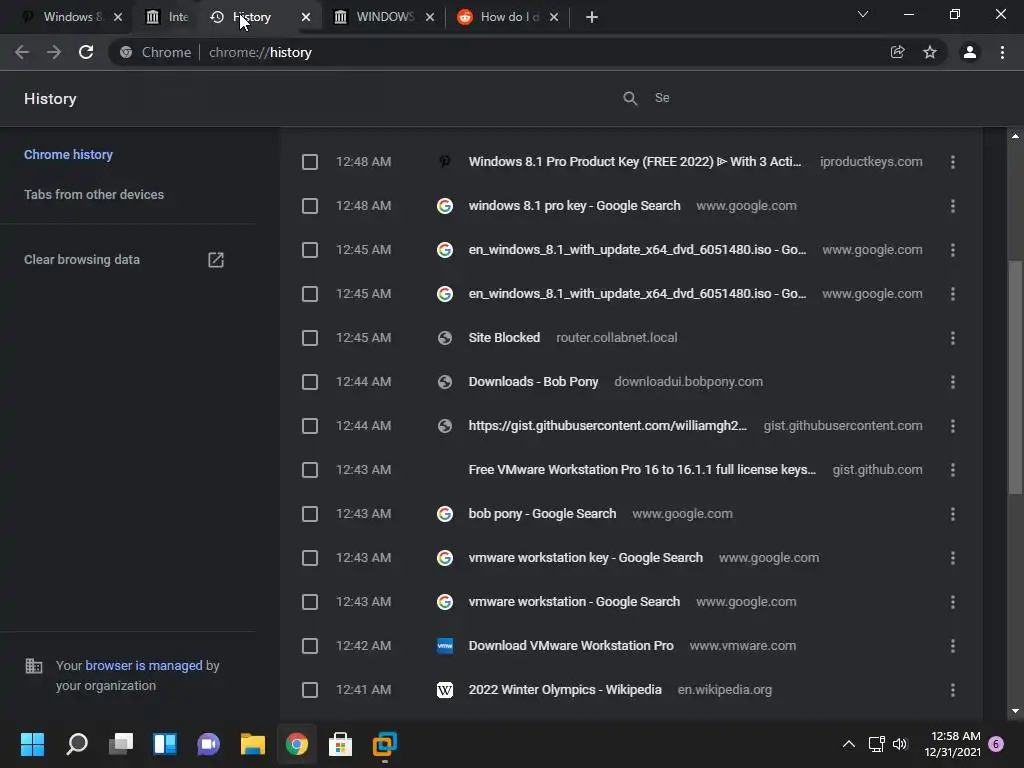Open Clear browsing data external link icon
The image size is (1024, 768).
click(216, 260)
